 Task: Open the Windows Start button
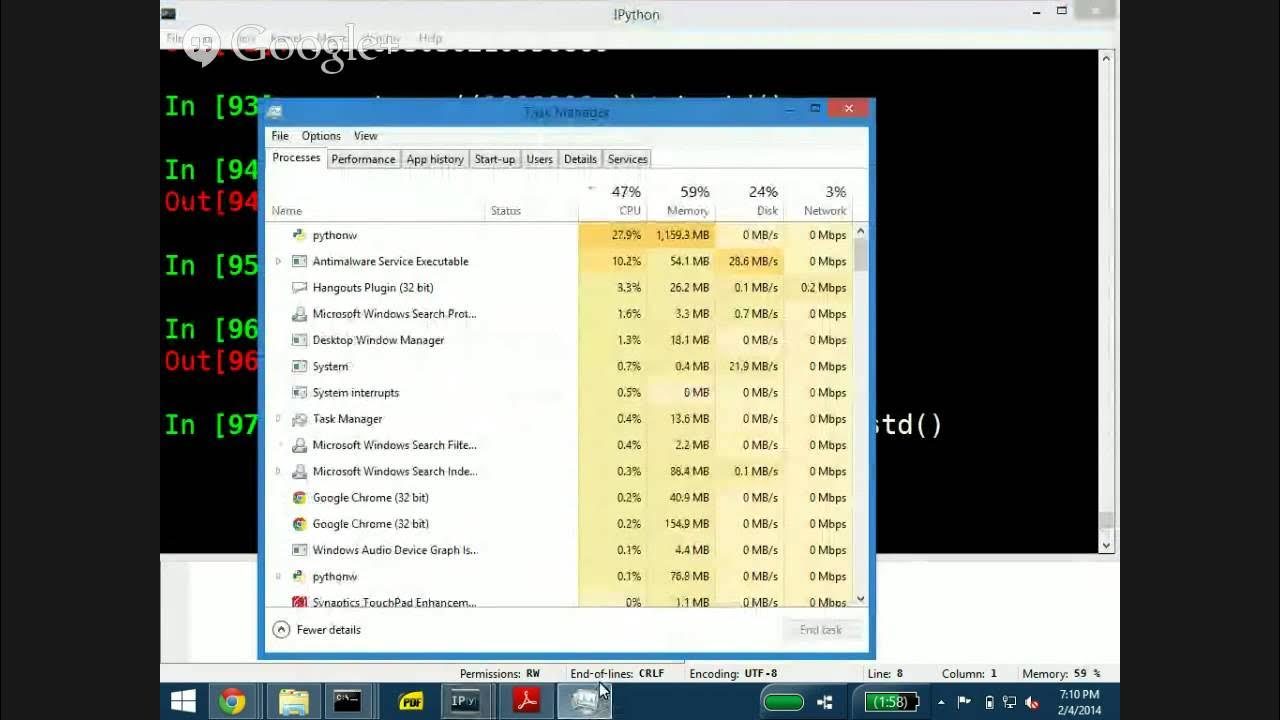pos(183,701)
